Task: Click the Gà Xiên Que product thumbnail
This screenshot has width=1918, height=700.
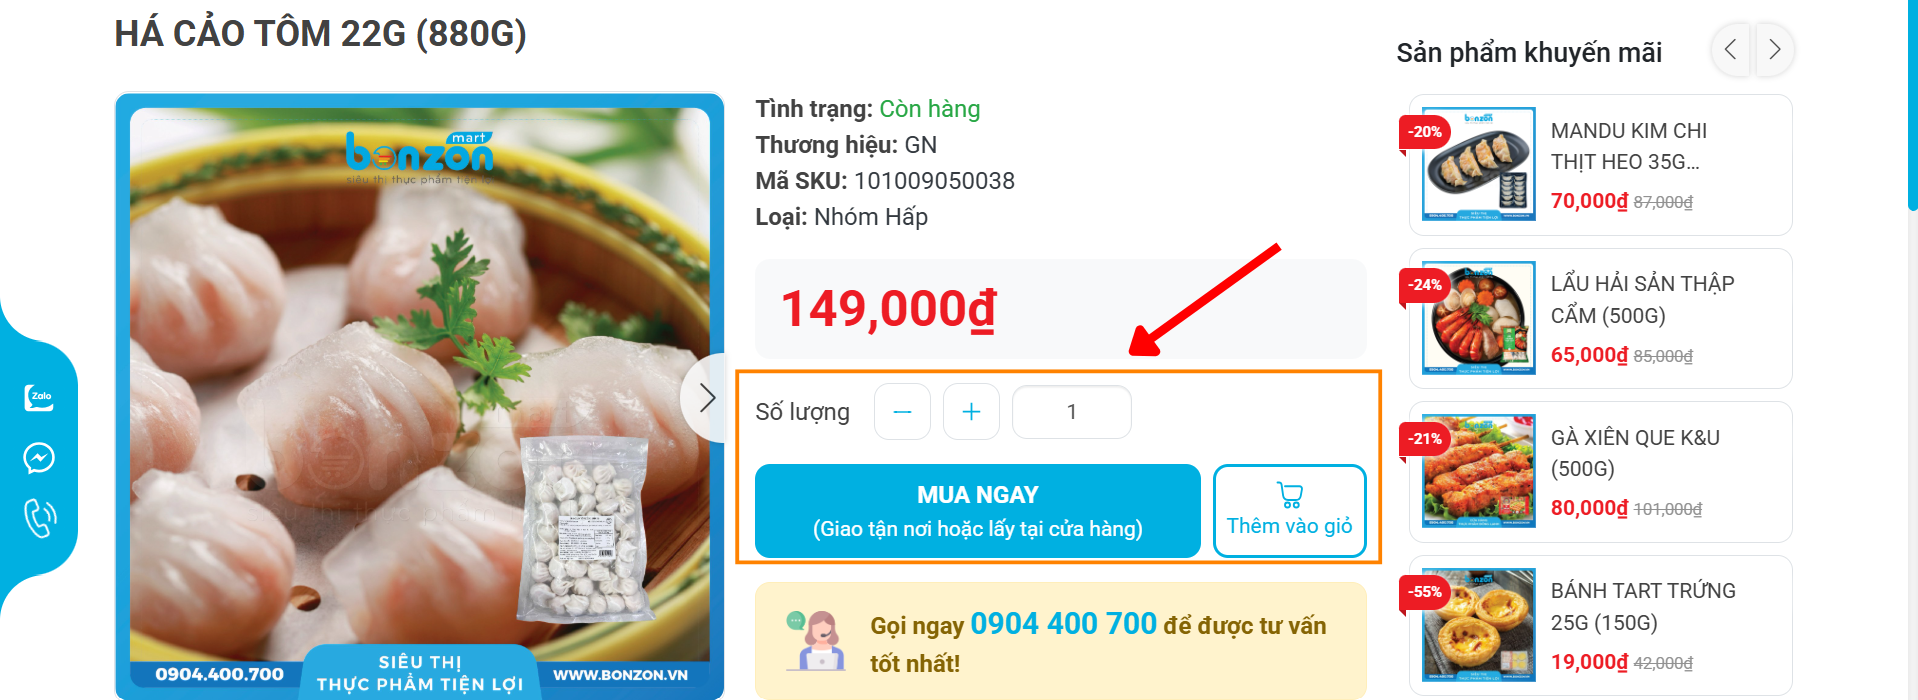Action: pyautogui.click(x=1478, y=471)
